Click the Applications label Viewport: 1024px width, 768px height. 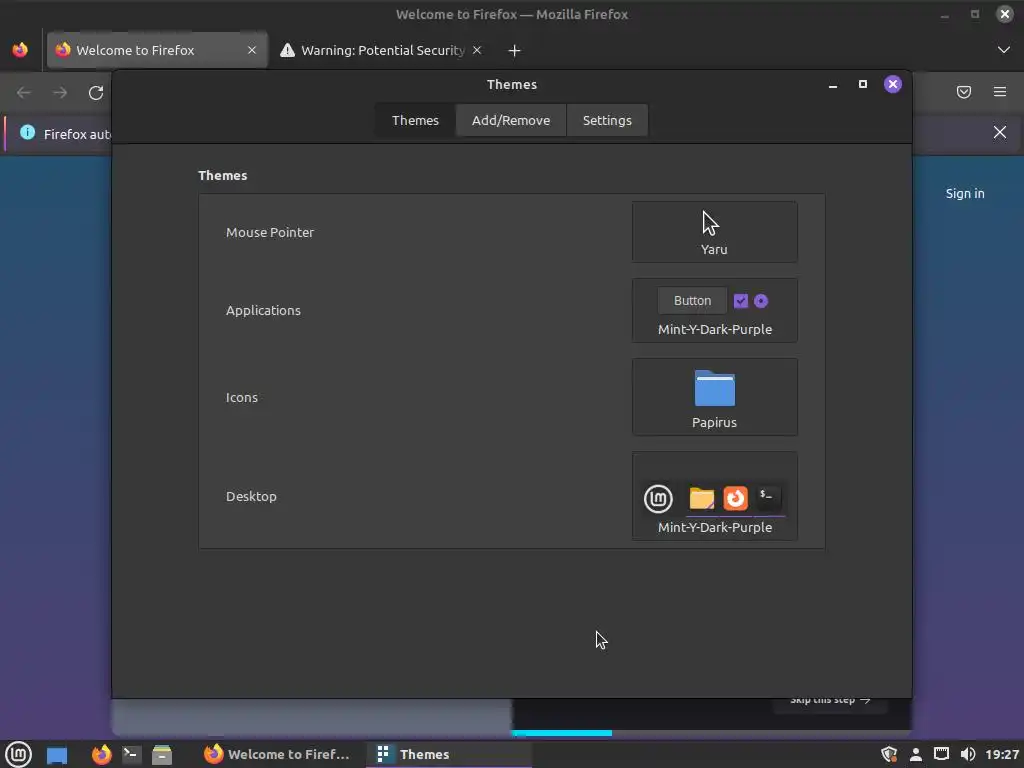click(x=263, y=310)
